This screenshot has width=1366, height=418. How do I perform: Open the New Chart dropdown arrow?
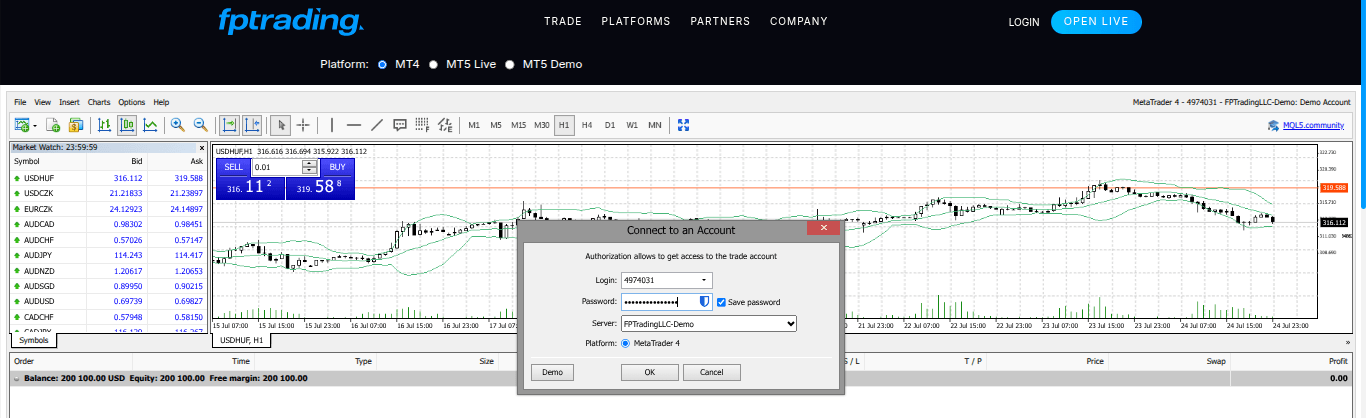[35, 126]
